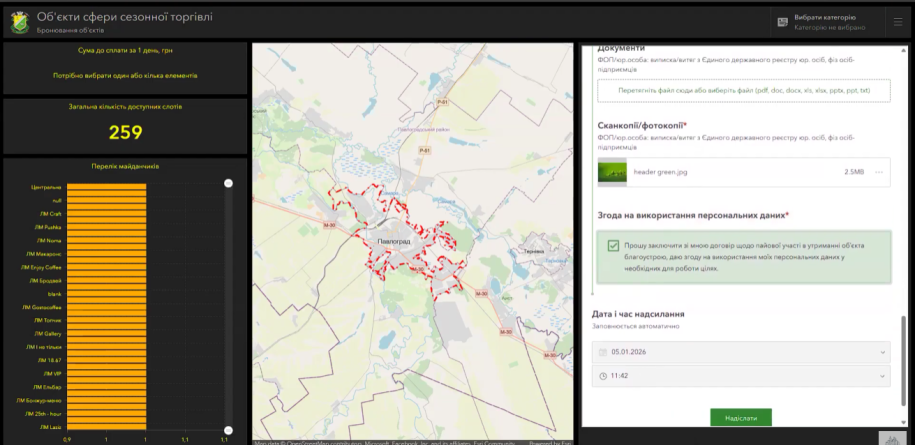915x445 pixels.
Task: Open the three-dots options for header green.jpg
Action: coord(879,172)
